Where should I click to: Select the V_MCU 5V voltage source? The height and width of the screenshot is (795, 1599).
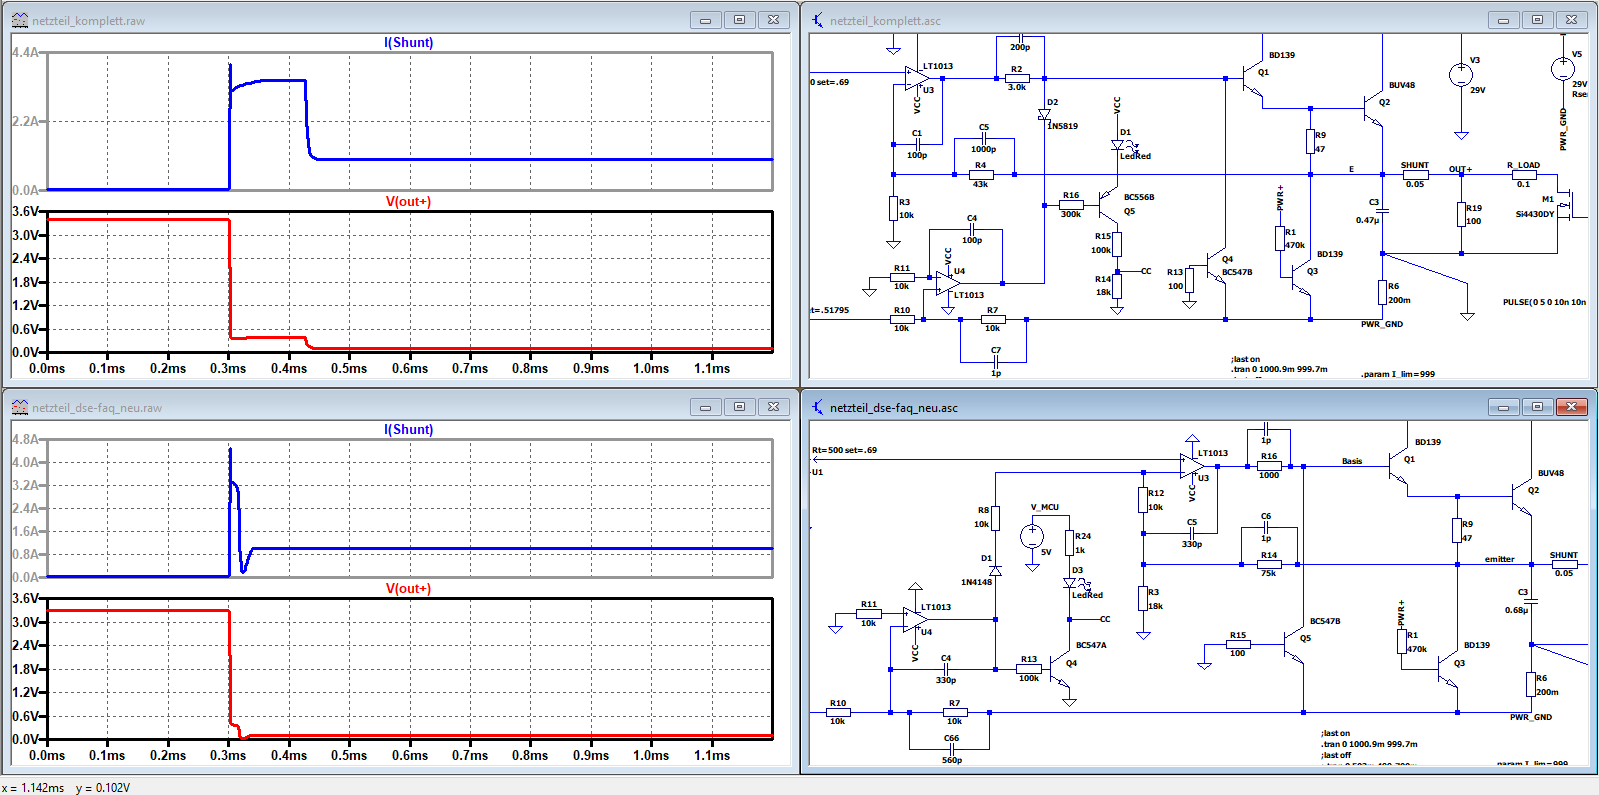[x=1032, y=536]
